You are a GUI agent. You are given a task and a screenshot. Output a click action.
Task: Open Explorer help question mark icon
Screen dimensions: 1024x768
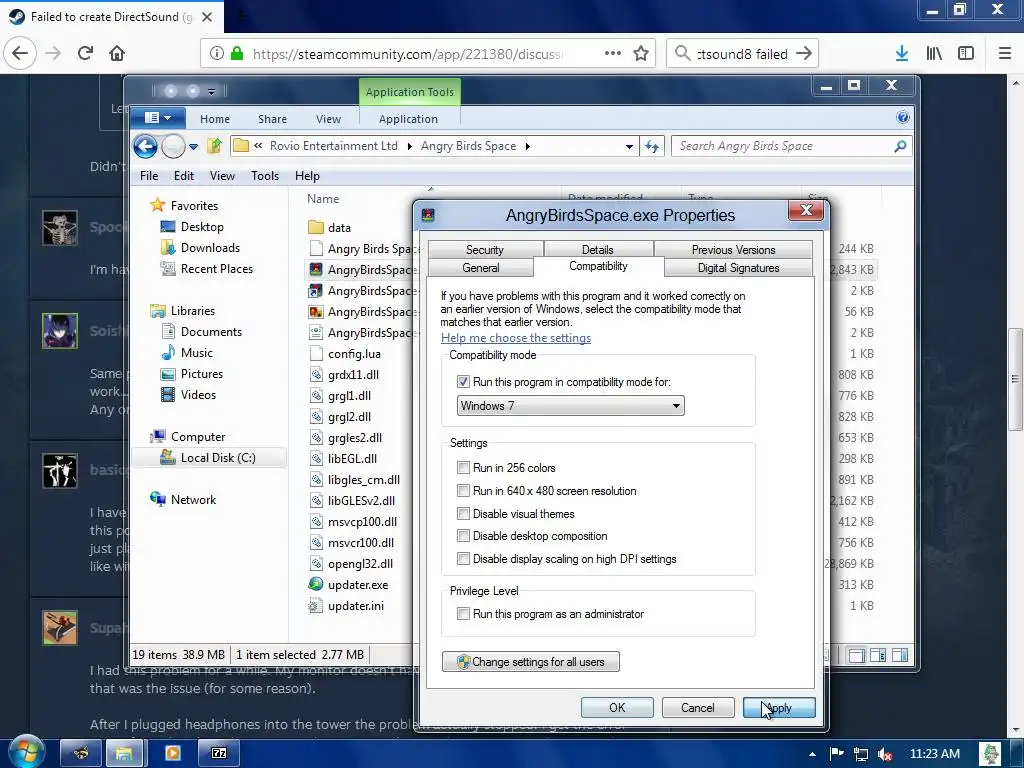point(903,118)
